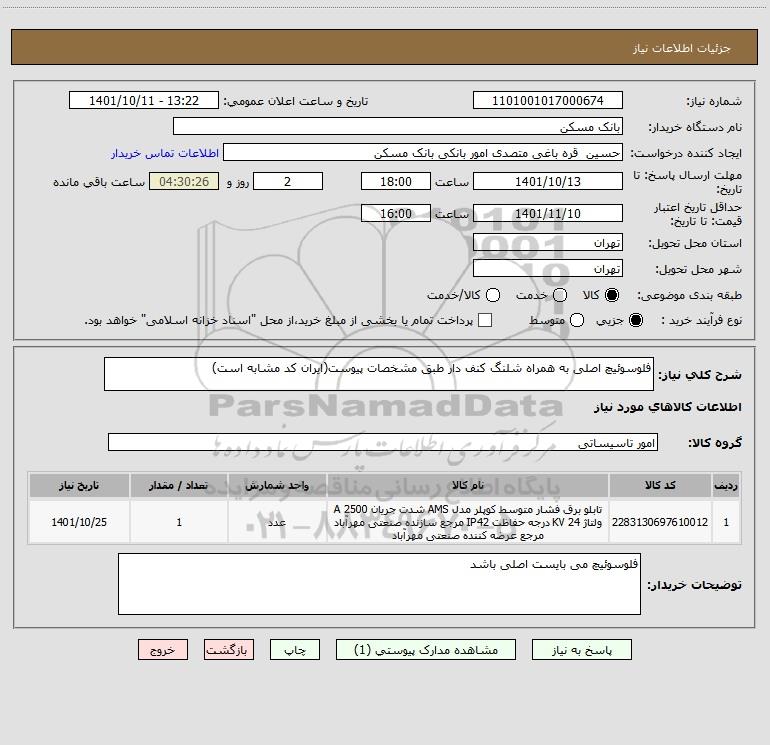Click the چاپ print button
Image resolution: width=770 pixels, height=745 pixels.
point(295,650)
